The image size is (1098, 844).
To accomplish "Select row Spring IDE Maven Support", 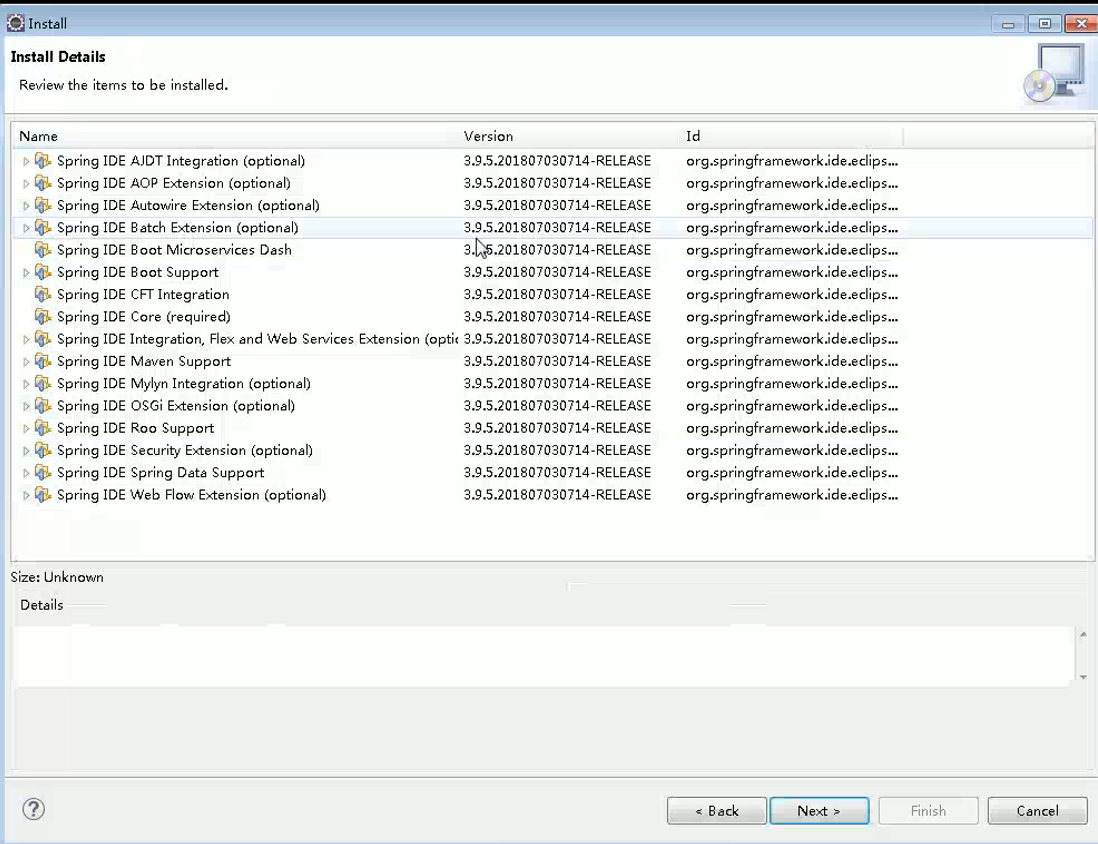I will click(552, 361).
